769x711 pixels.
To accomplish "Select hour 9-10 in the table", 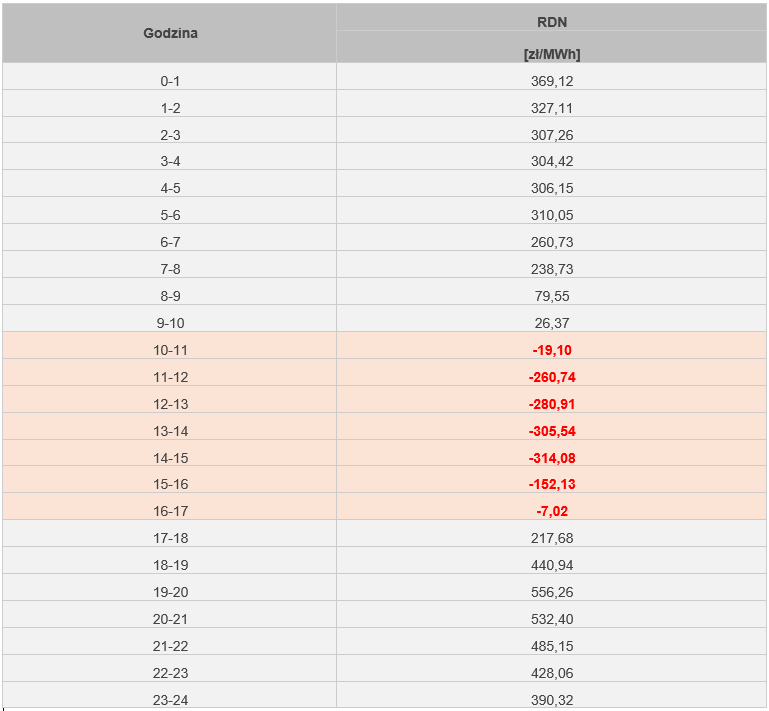I will 170,323.
